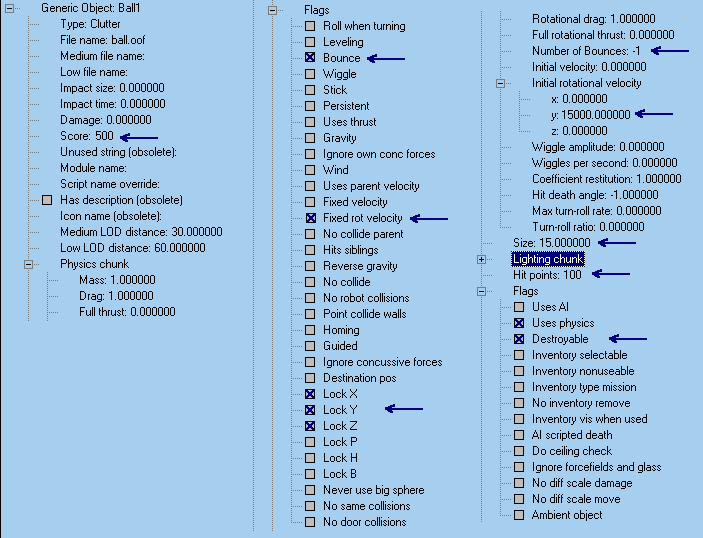Disable the Fixed rot velocity checkbox
703x538 pixels.
tap(310, 218)
